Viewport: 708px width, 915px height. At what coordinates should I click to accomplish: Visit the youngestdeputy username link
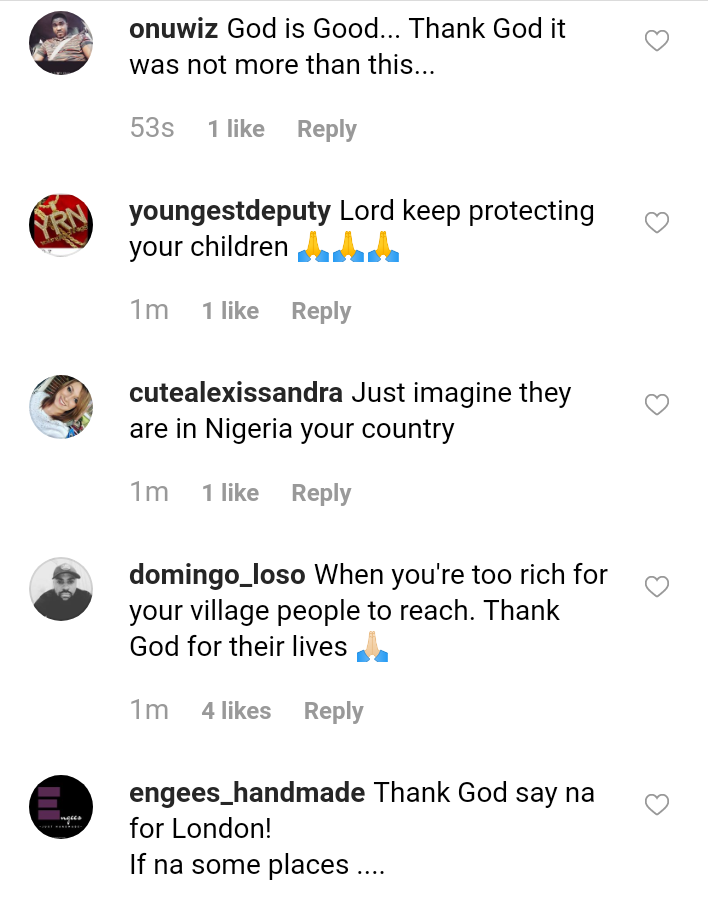230,211
